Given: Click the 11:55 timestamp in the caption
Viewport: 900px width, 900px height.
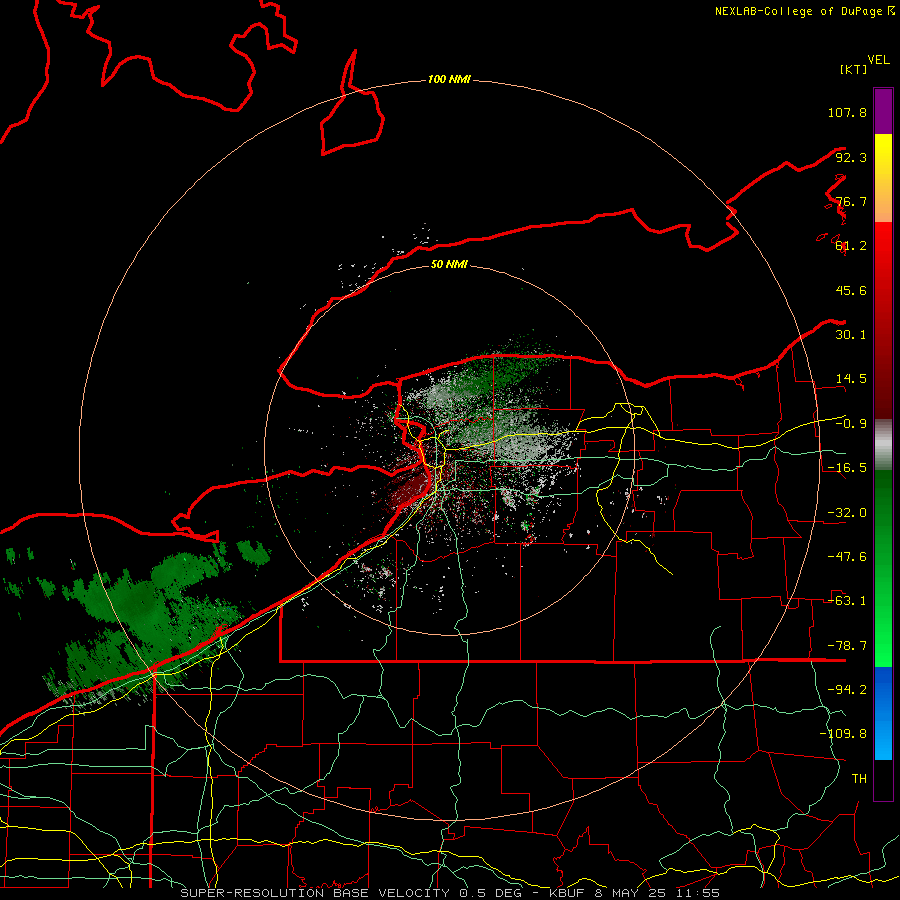Looking at the screenshot, I should 696,893.
